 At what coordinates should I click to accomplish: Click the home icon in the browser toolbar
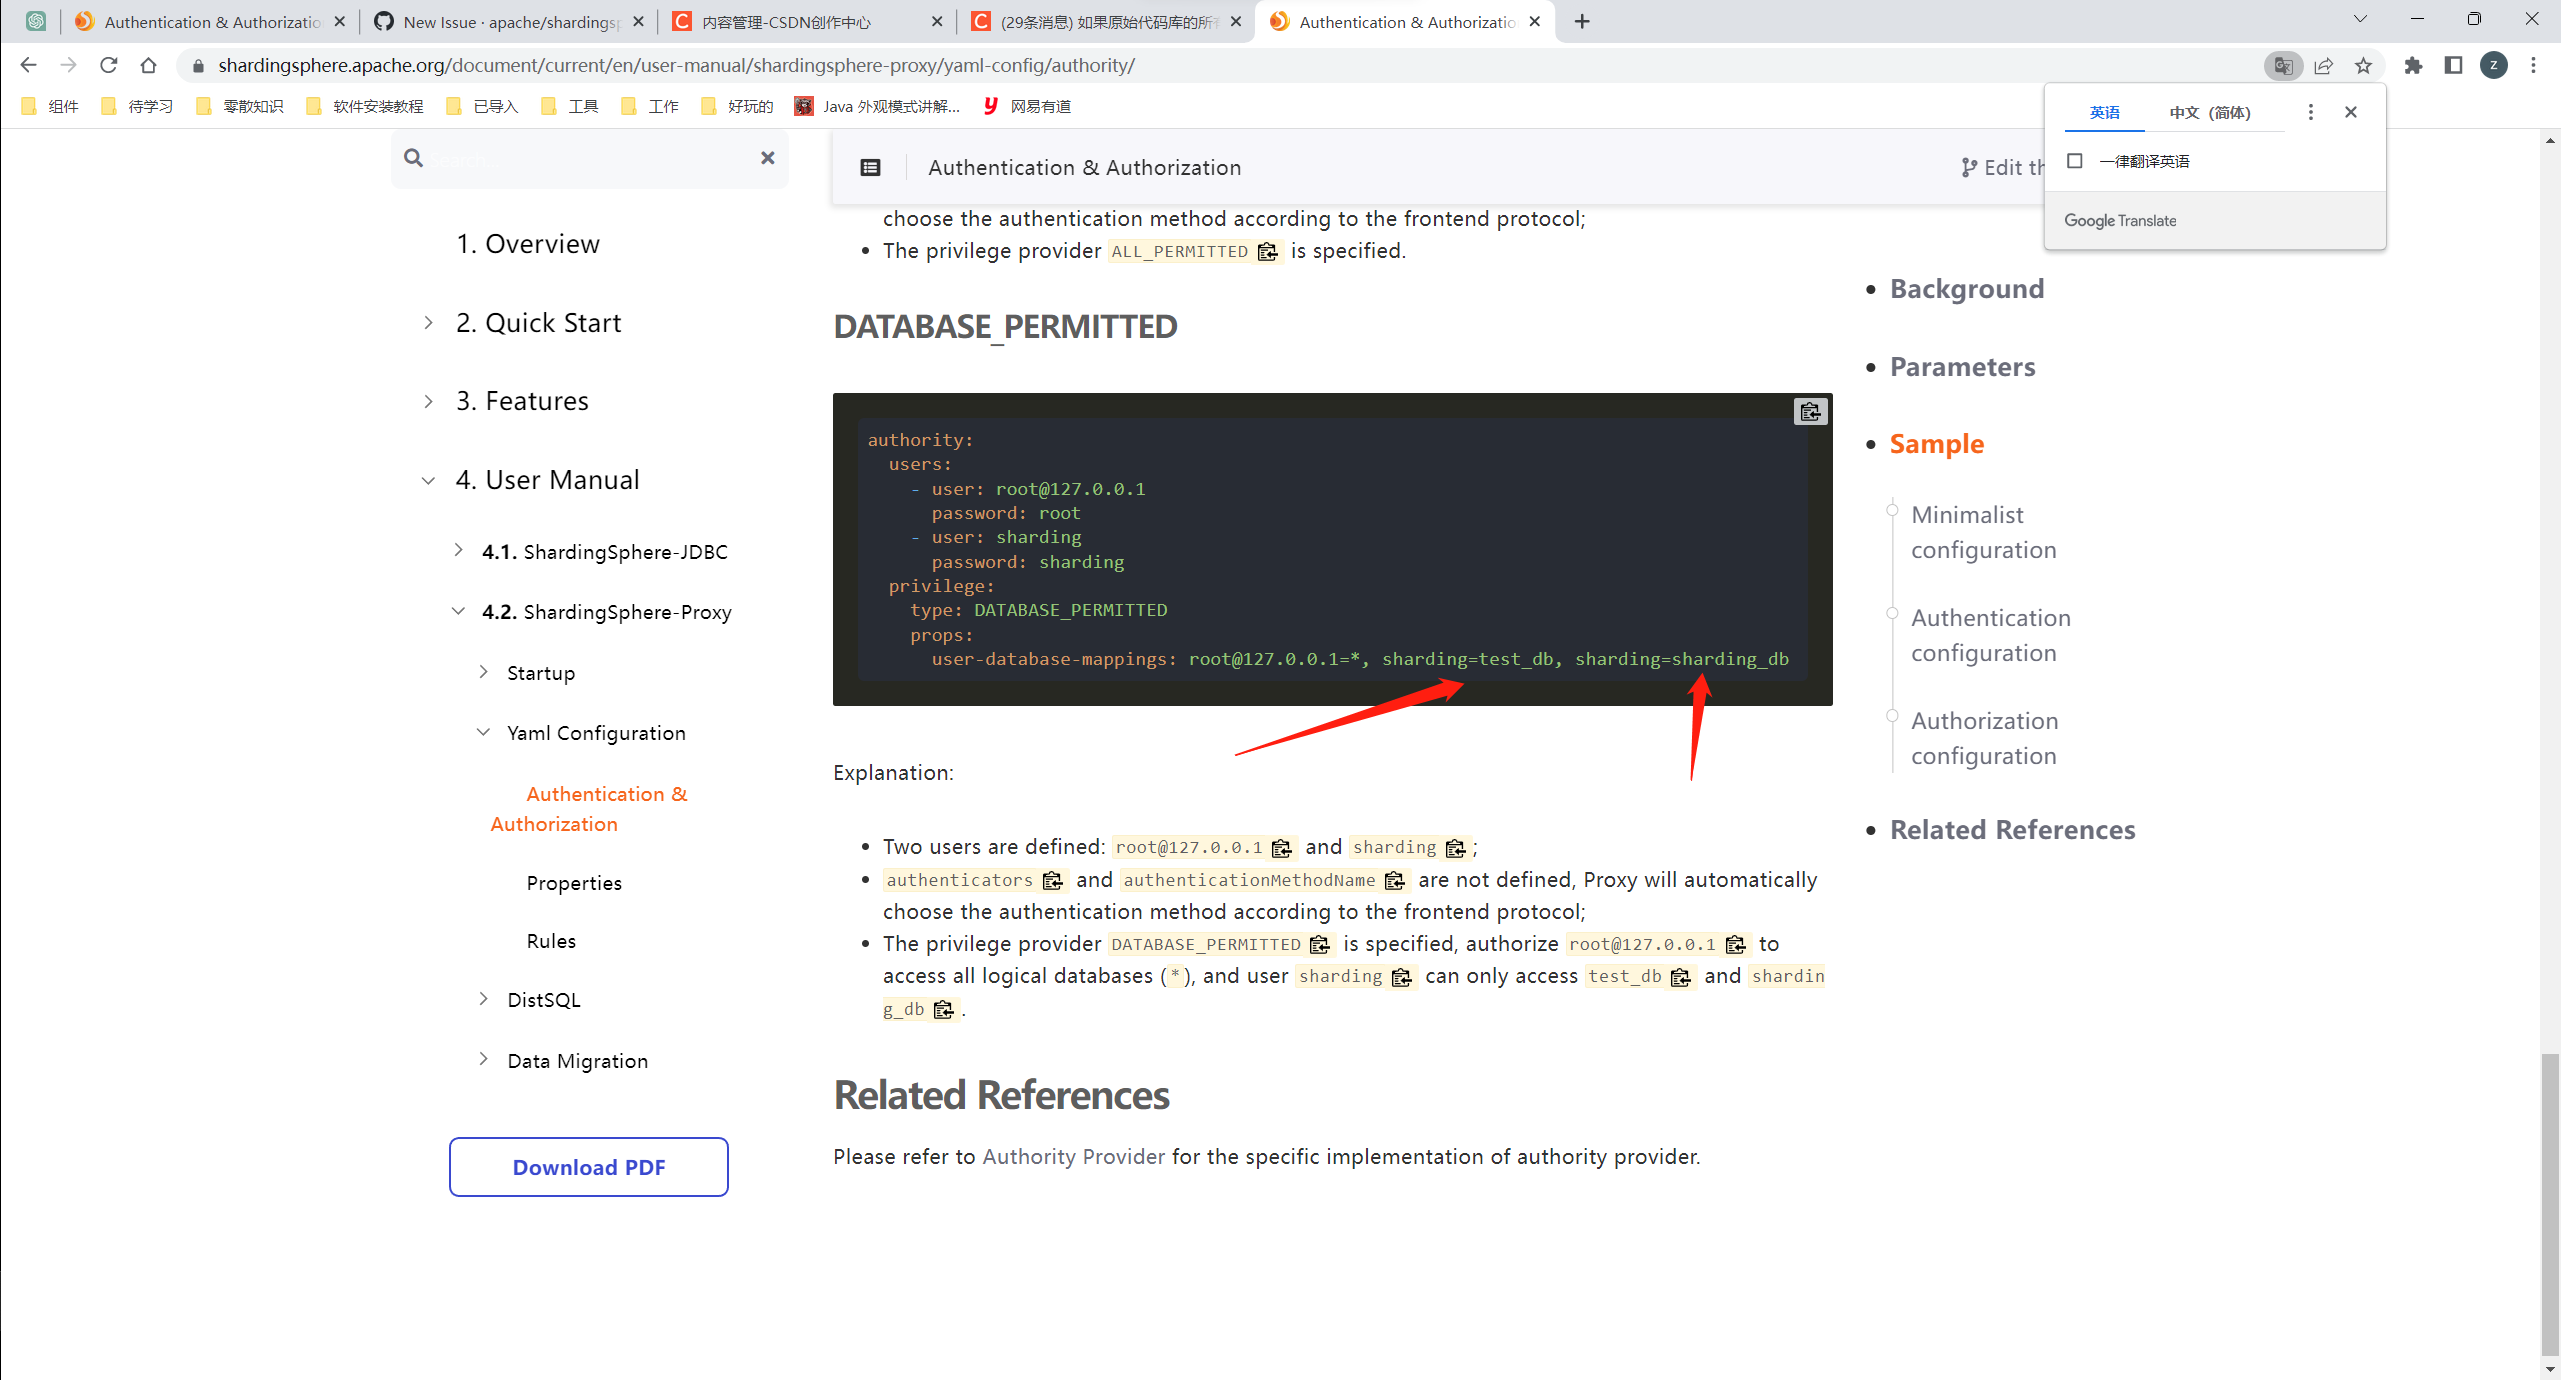149,65
